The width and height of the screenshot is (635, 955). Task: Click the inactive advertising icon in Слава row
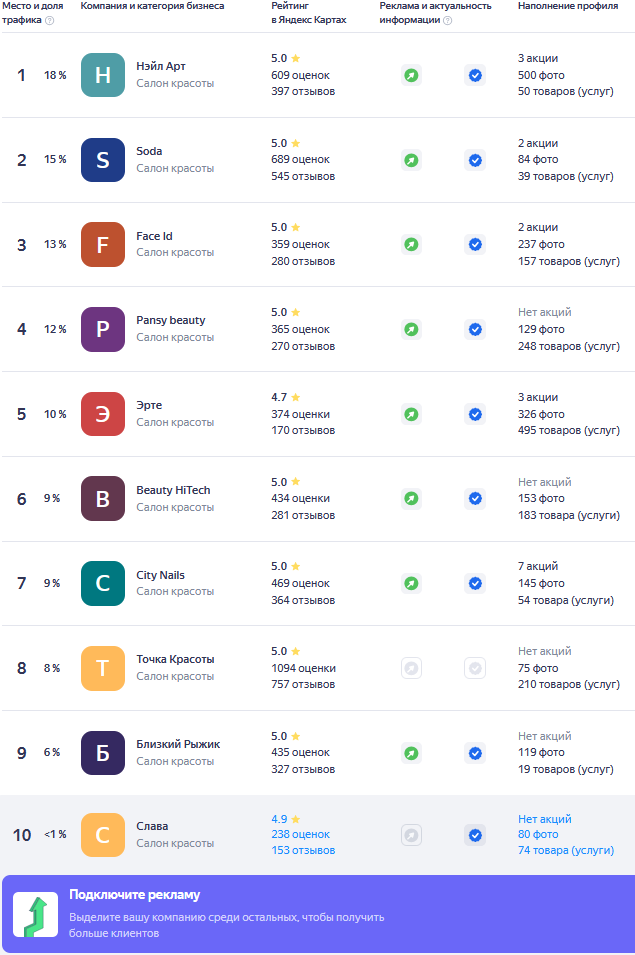[x=411, y=834]
